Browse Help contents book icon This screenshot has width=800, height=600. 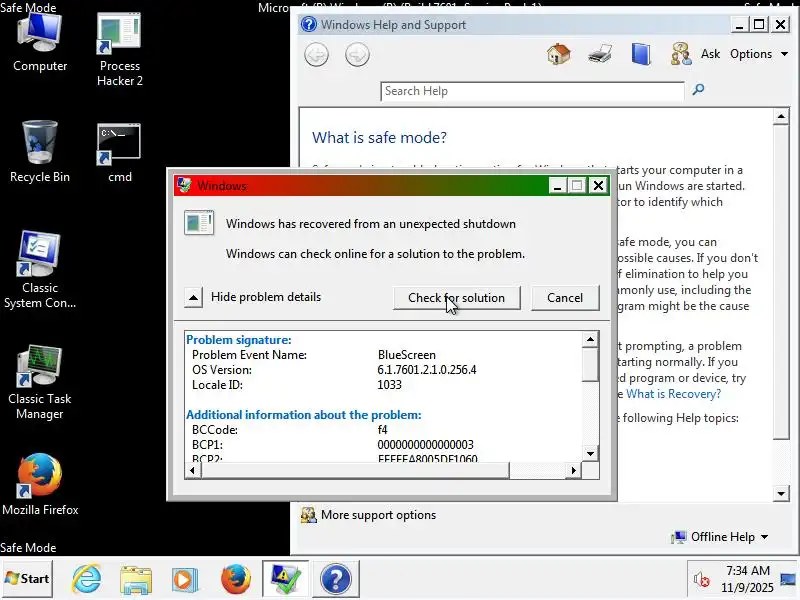[641, 54]
